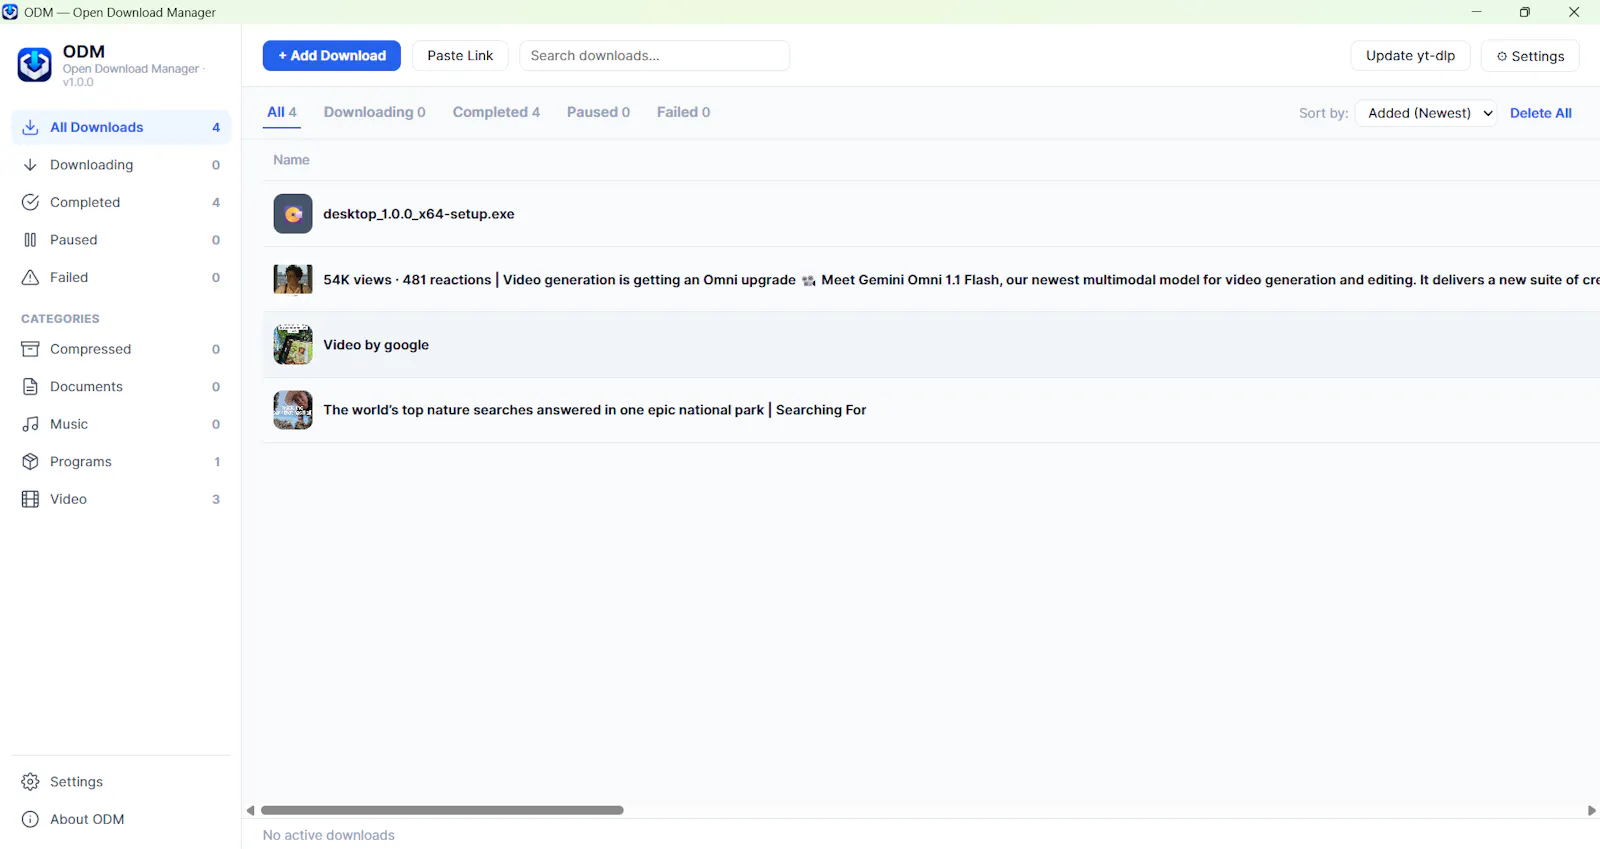Viewport: 1600px width, 849px height.
Task: Click the Add Download button
Action: point(332,56)
